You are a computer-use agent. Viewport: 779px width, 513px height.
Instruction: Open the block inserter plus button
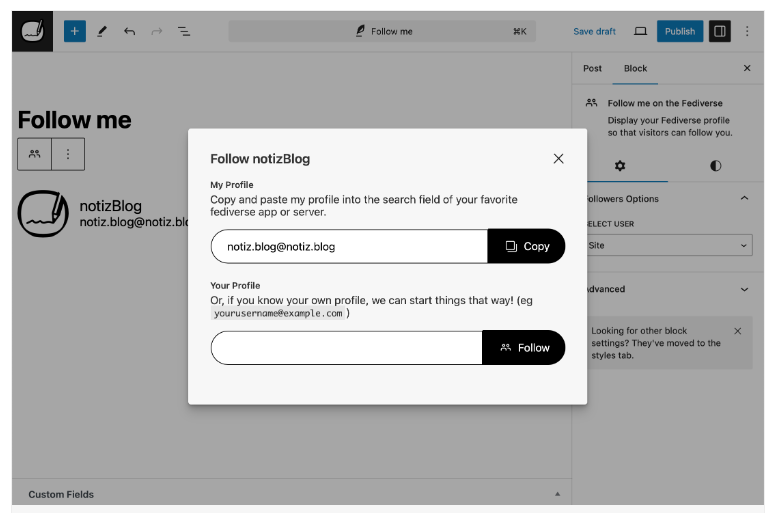[75, 31]
